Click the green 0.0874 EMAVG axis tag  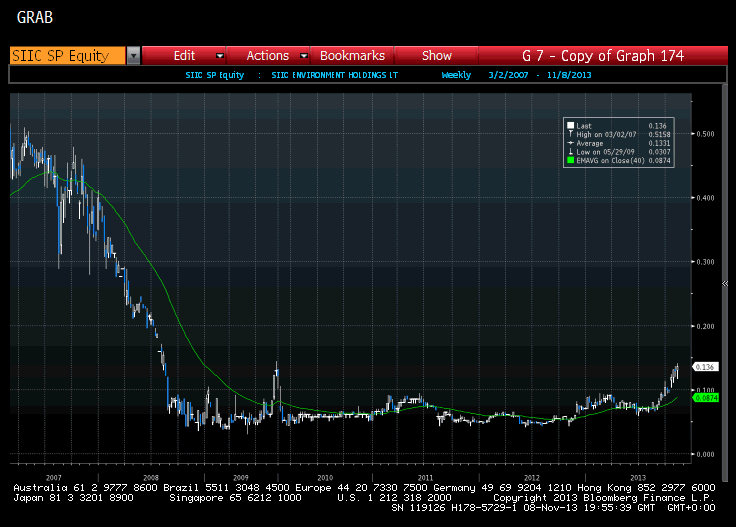pyautogui.click(x=705, y=398)
